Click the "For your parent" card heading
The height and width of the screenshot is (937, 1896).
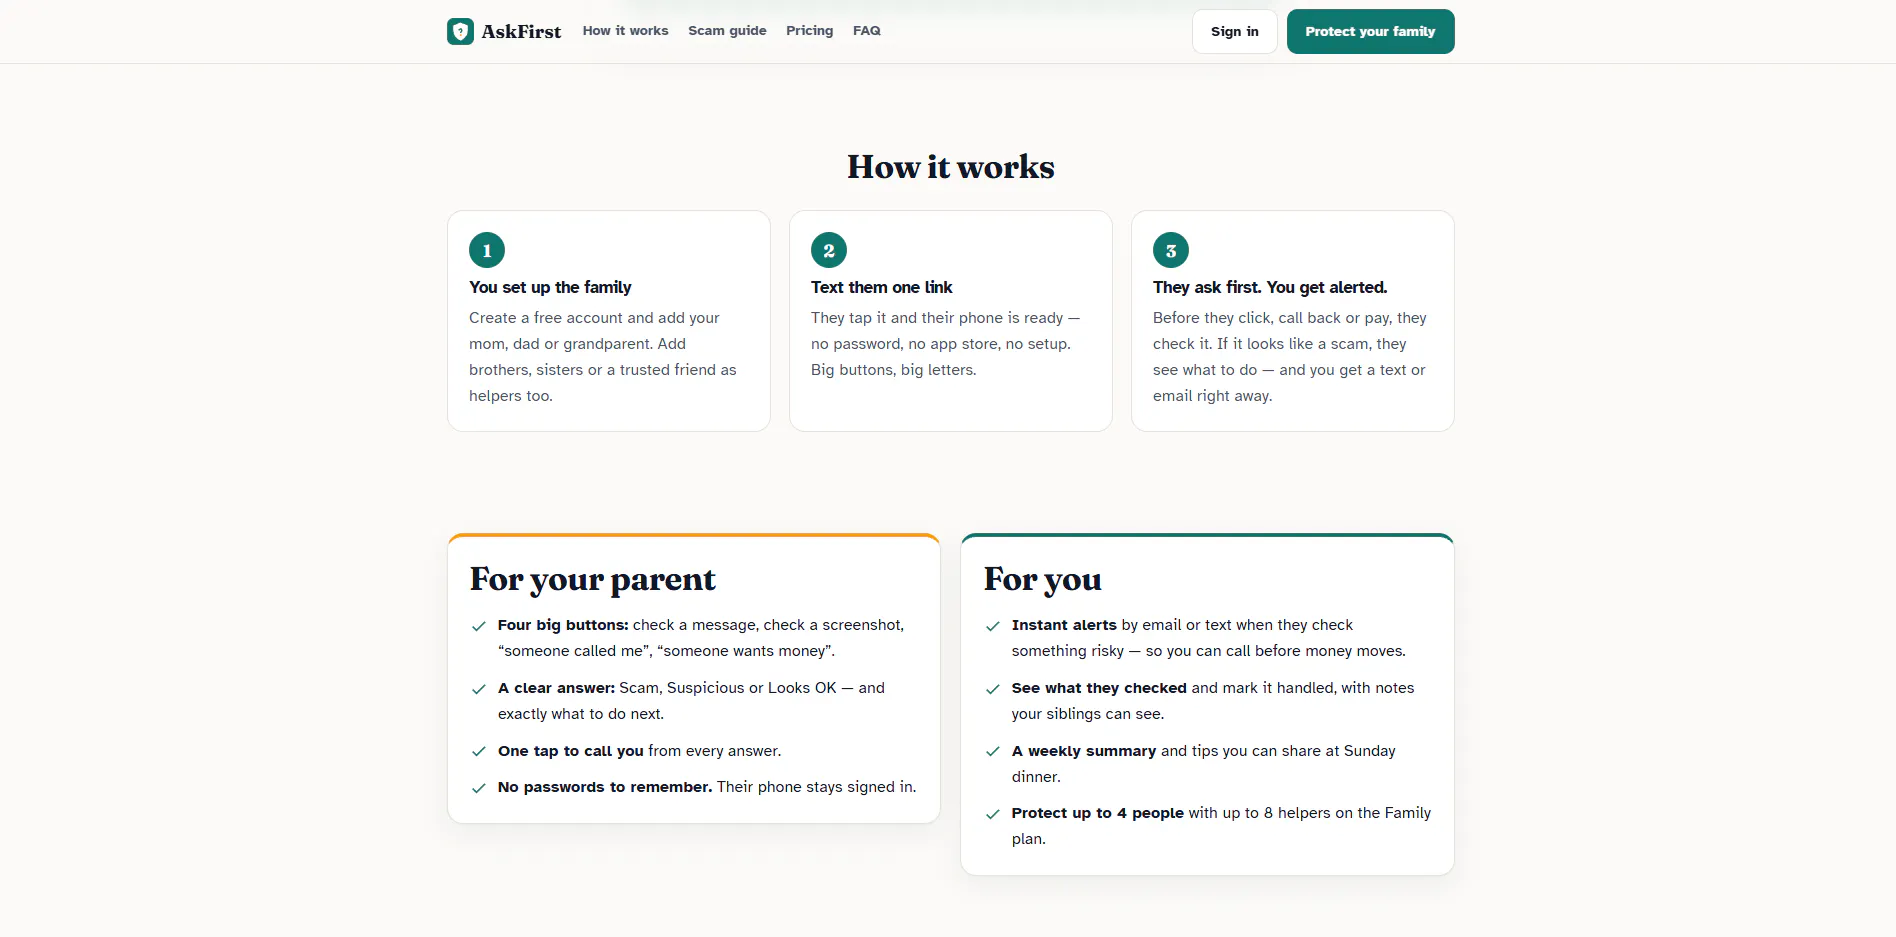(x=593, y=579)
